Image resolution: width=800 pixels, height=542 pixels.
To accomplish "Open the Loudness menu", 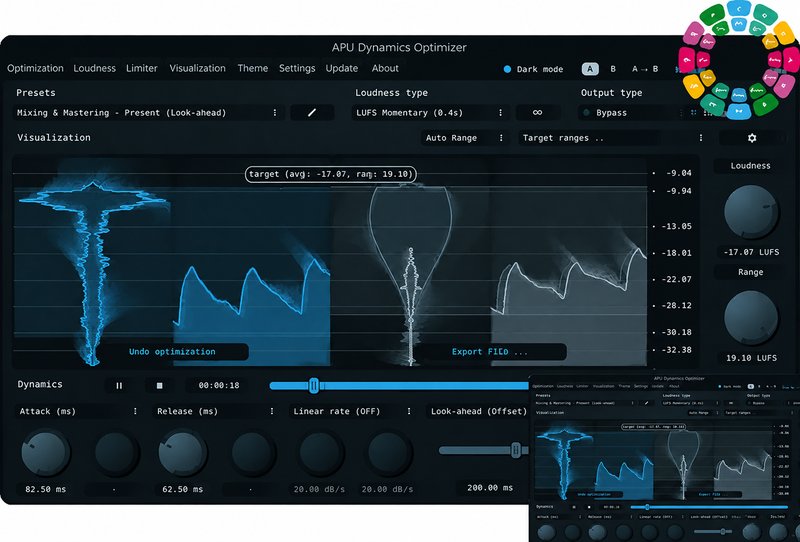I will tap(94, 68).
